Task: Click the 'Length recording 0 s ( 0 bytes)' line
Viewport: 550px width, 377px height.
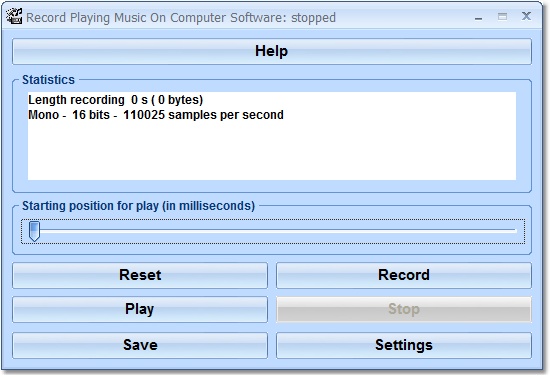Action: [115, 100]
